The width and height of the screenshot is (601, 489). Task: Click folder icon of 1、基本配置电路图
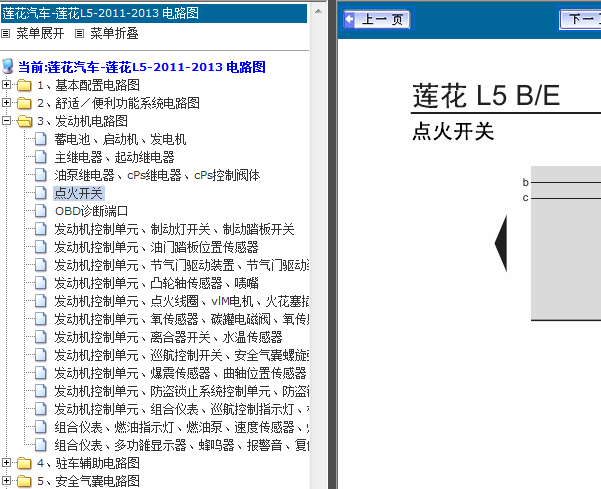pos(24,85)
